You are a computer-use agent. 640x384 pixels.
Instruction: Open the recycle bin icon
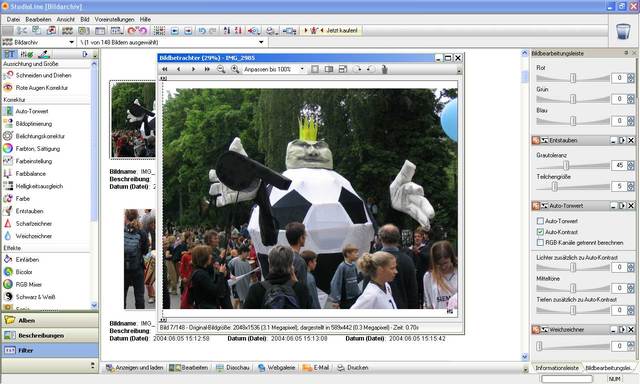[623, 31]
